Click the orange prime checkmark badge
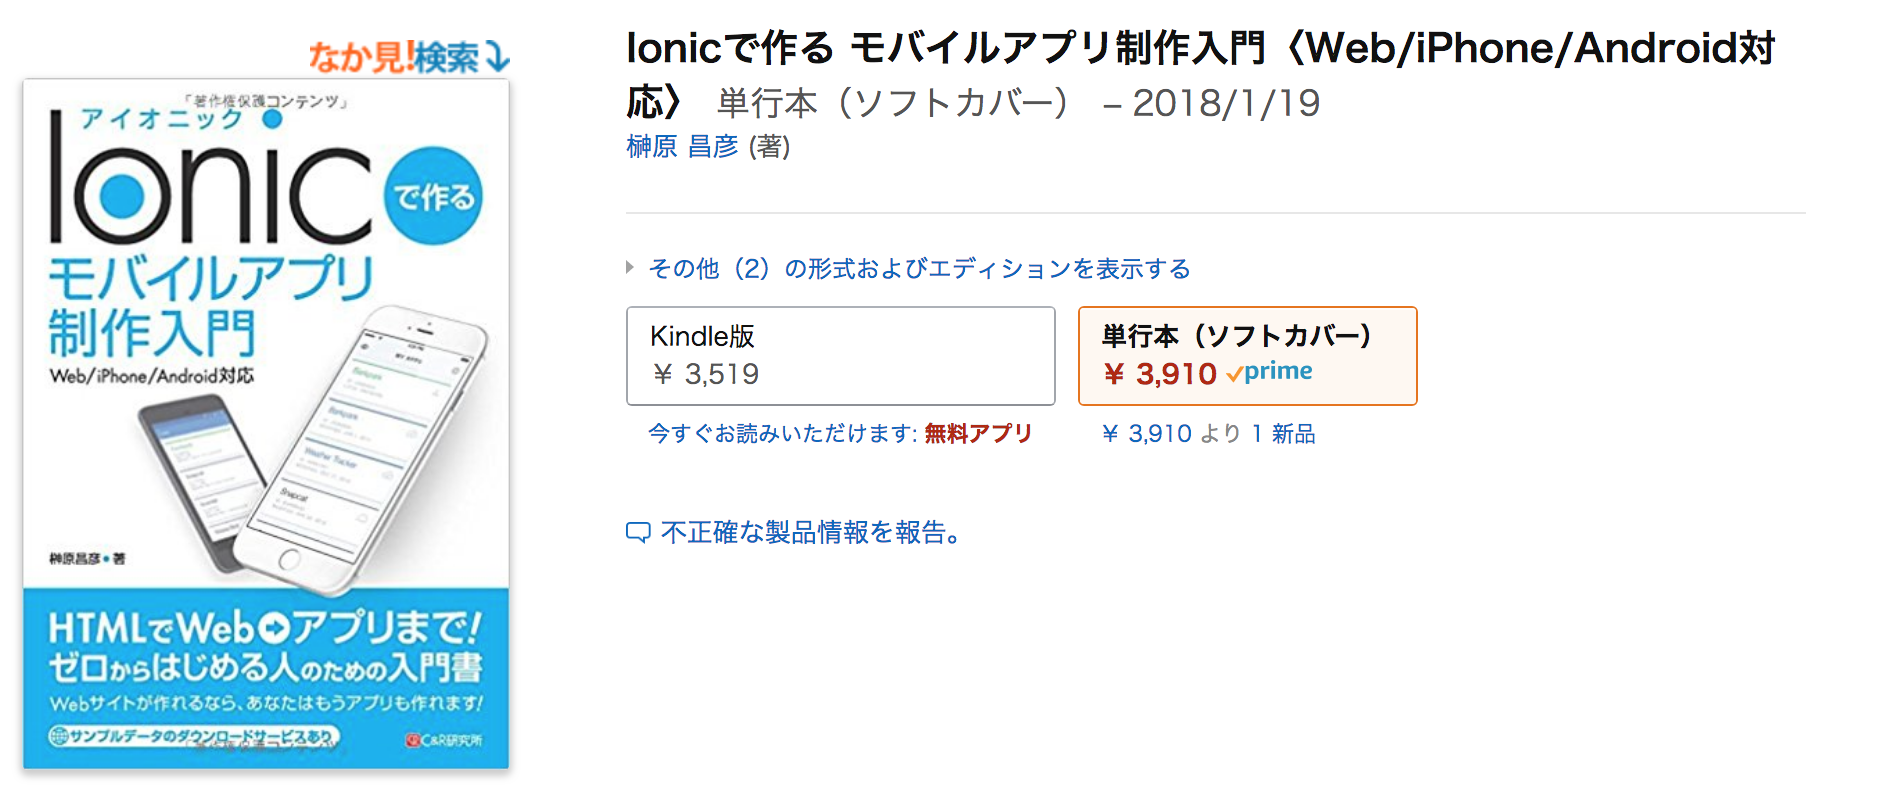This screenshot has width=1878, height=796. click(1268, 371)
